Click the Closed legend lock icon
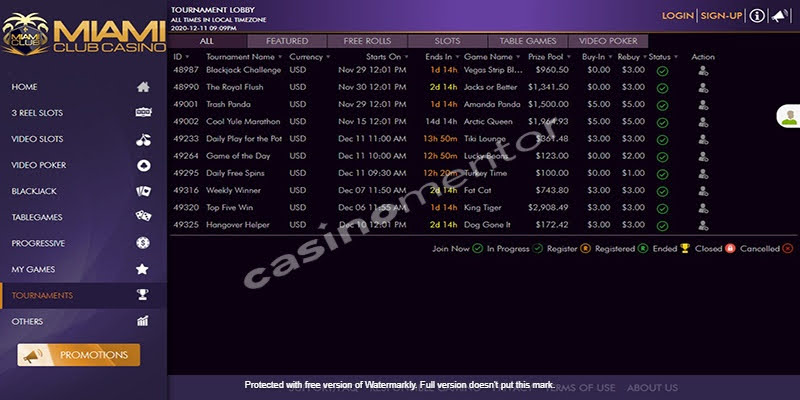800x400 pixels. point(730,248)
